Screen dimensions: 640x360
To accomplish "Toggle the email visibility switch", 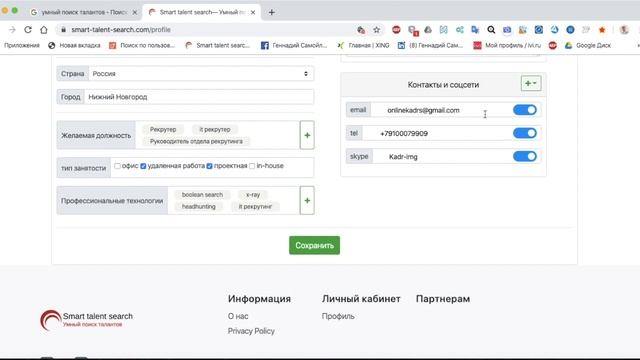I will tap(525, 110).
